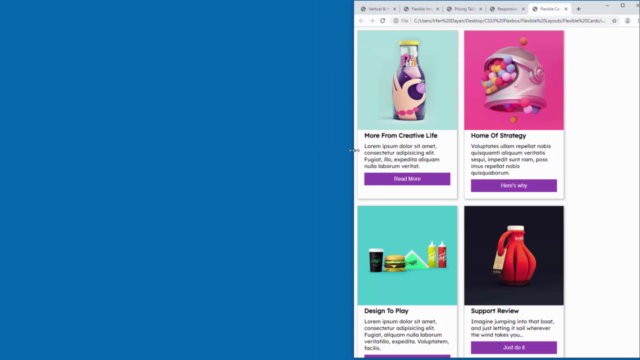Click the 'Support Review' heading

pyautogui.click(x=495, y=311)
